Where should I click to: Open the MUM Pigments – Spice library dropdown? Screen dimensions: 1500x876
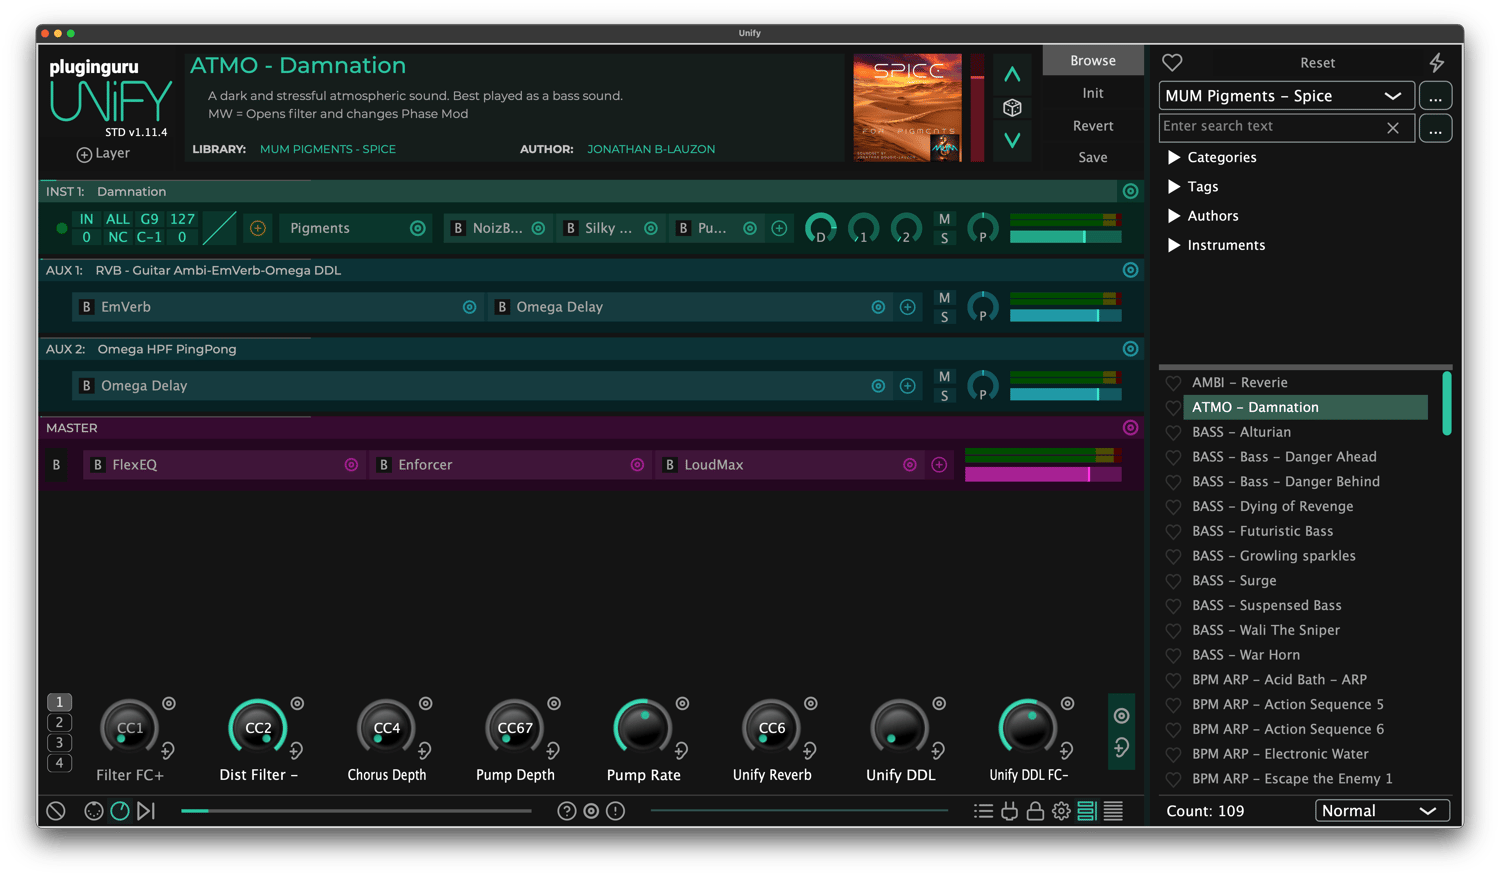tap(1285, 96)
